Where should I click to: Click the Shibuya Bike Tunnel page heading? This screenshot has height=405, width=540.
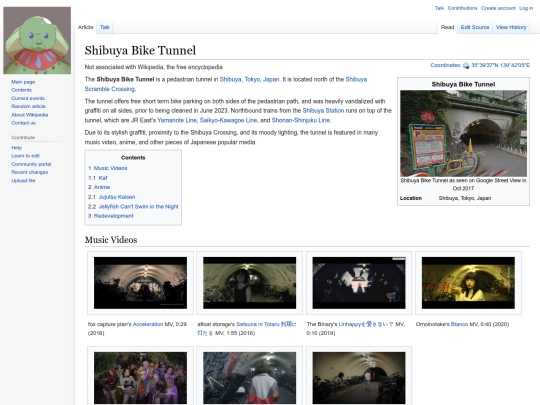(x=140, y=50)
